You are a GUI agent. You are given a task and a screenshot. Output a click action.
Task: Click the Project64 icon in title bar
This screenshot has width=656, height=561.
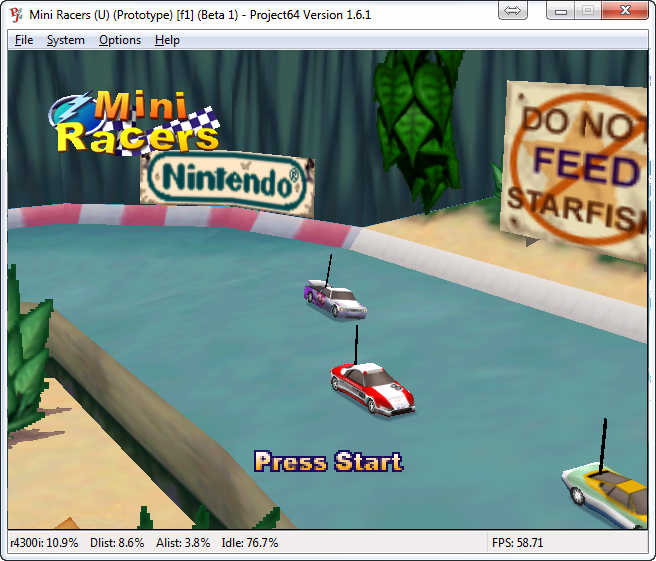pos(16,15)
